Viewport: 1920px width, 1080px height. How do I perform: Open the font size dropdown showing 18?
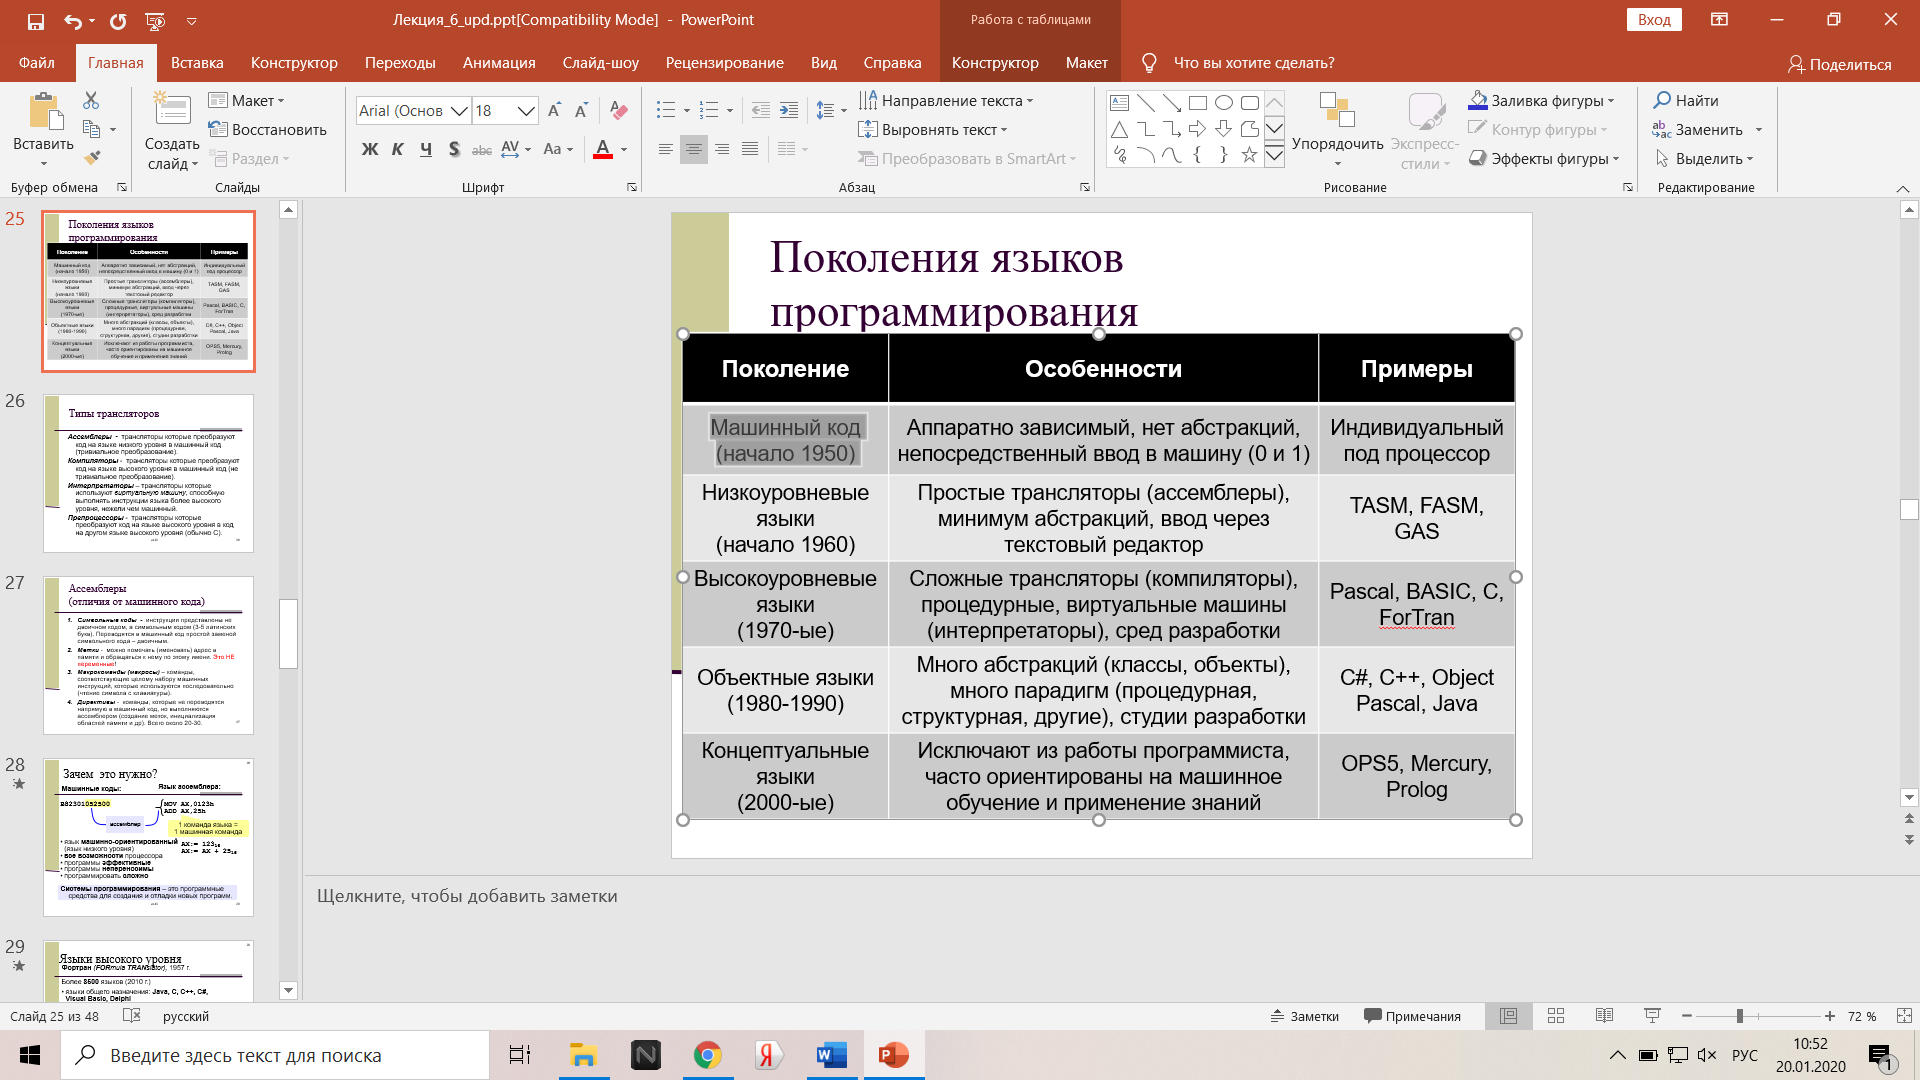click(527, 111)
